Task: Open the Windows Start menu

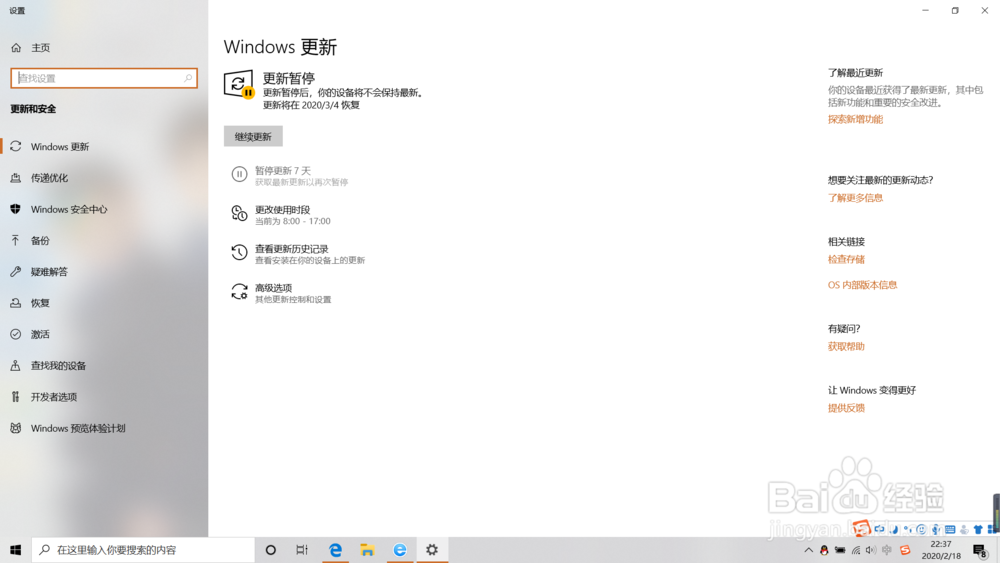Action: click(x=15, y=550)
